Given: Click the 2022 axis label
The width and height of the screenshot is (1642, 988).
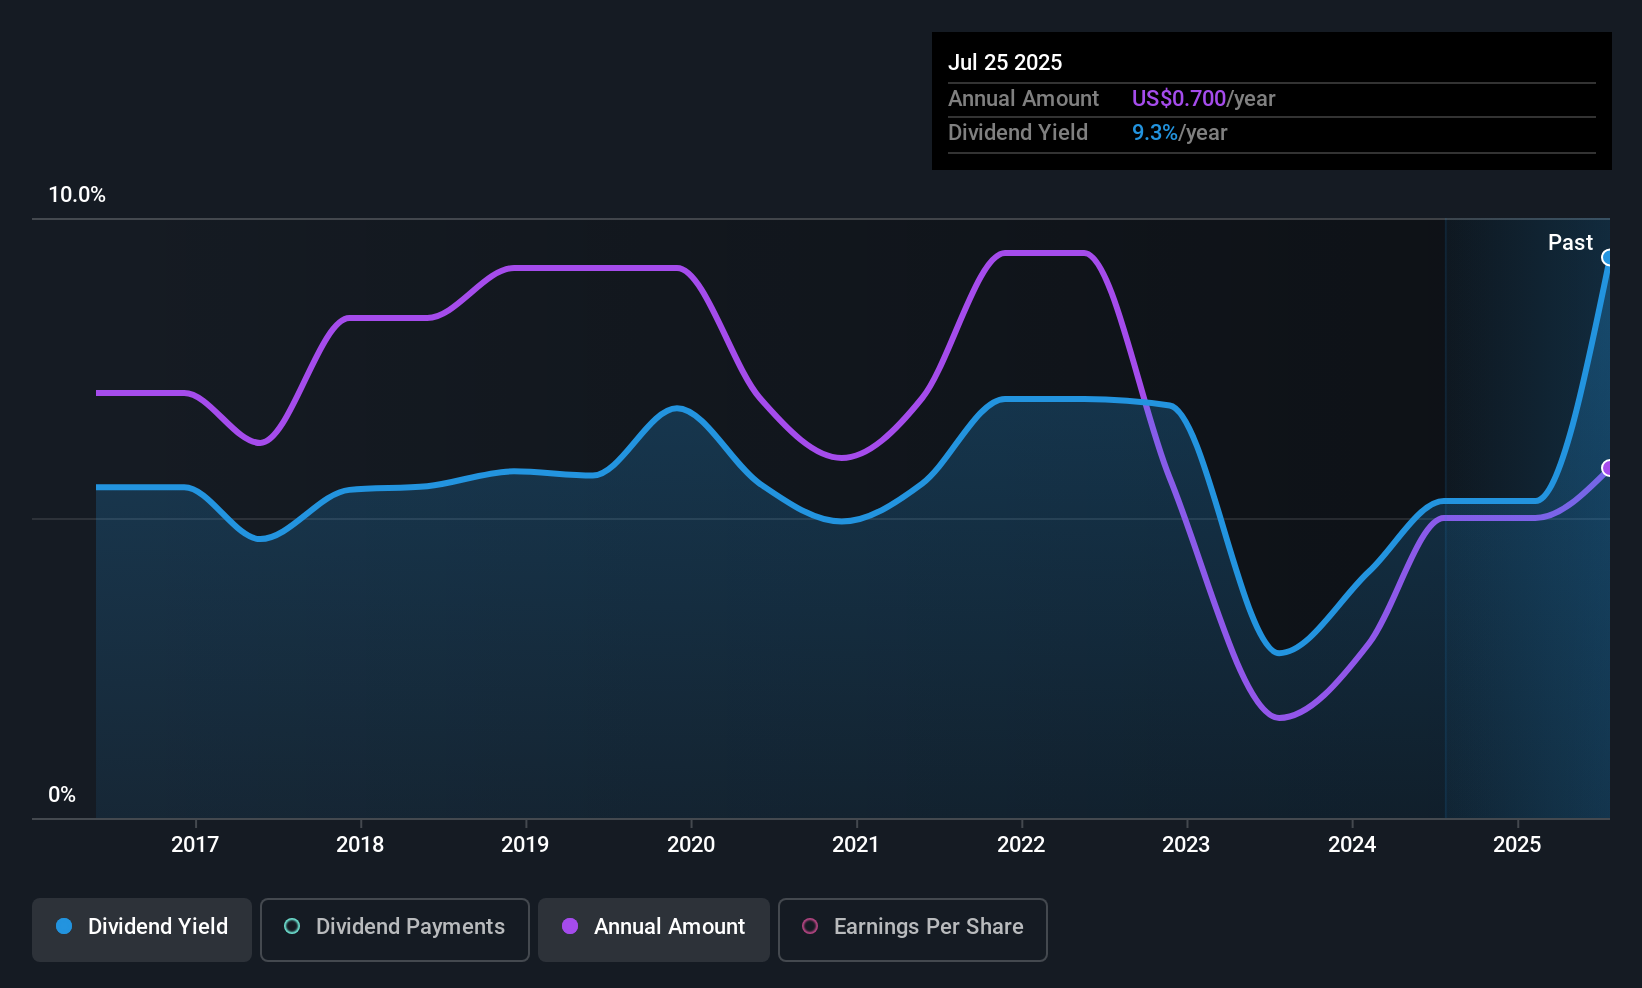Looking at the screenshot, I should coord(1021,844).
